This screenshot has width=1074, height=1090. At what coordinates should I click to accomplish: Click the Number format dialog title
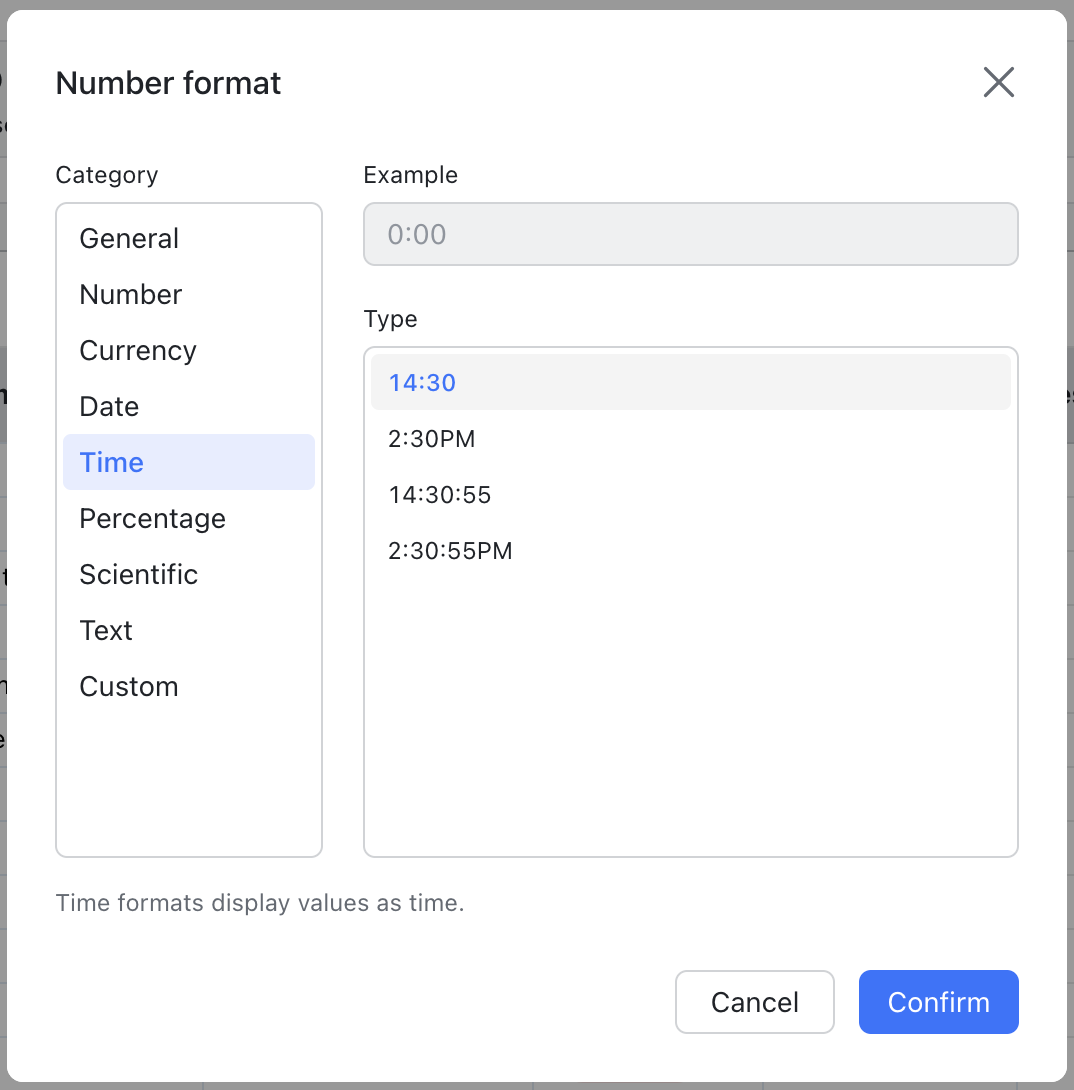168,82
